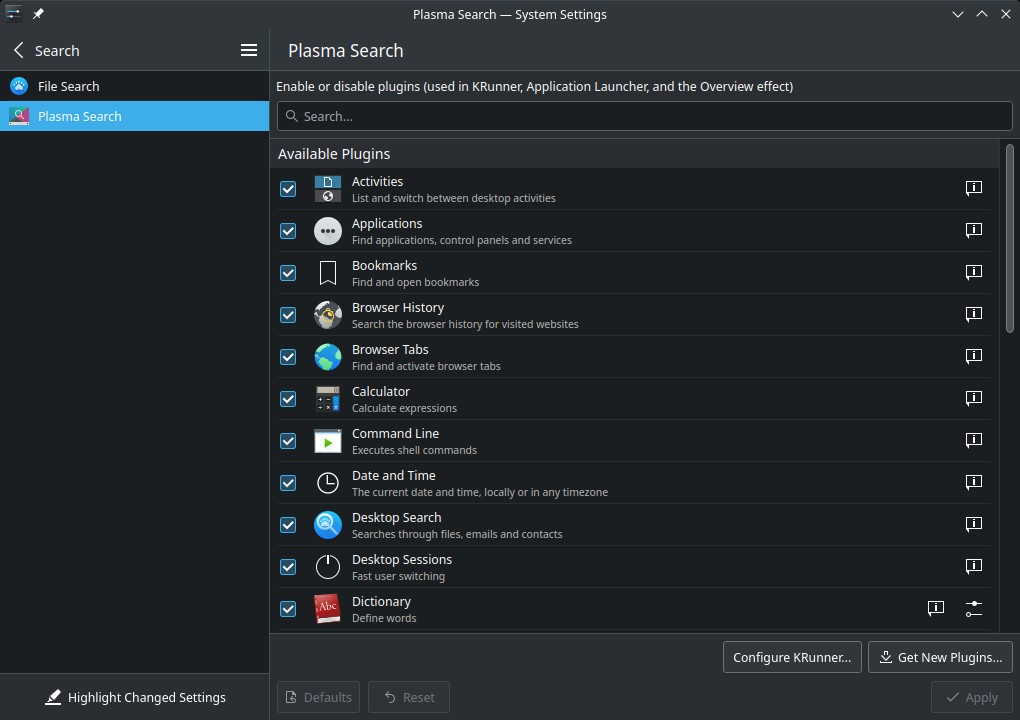Click the Plasma Search page title
The height and width of the screenshot is (720, 1020).
coord(345,50)
